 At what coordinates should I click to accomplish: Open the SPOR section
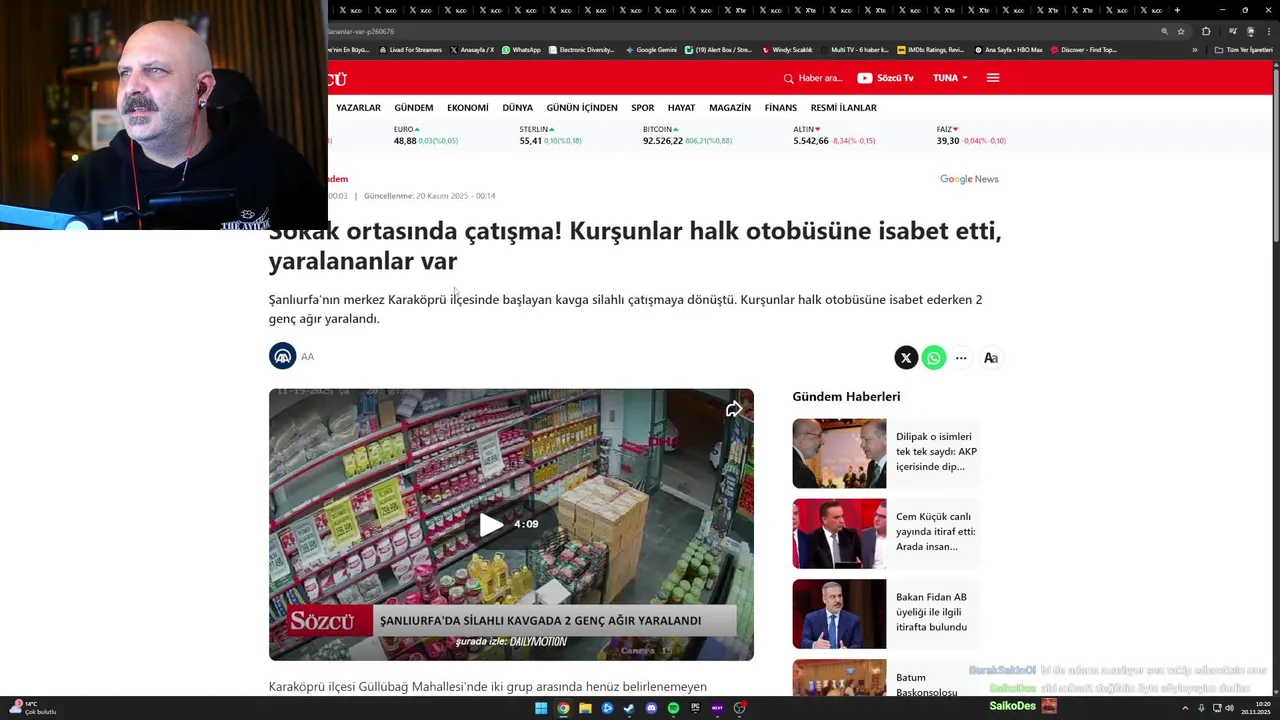pyautogui.click(x=643, y=108)
